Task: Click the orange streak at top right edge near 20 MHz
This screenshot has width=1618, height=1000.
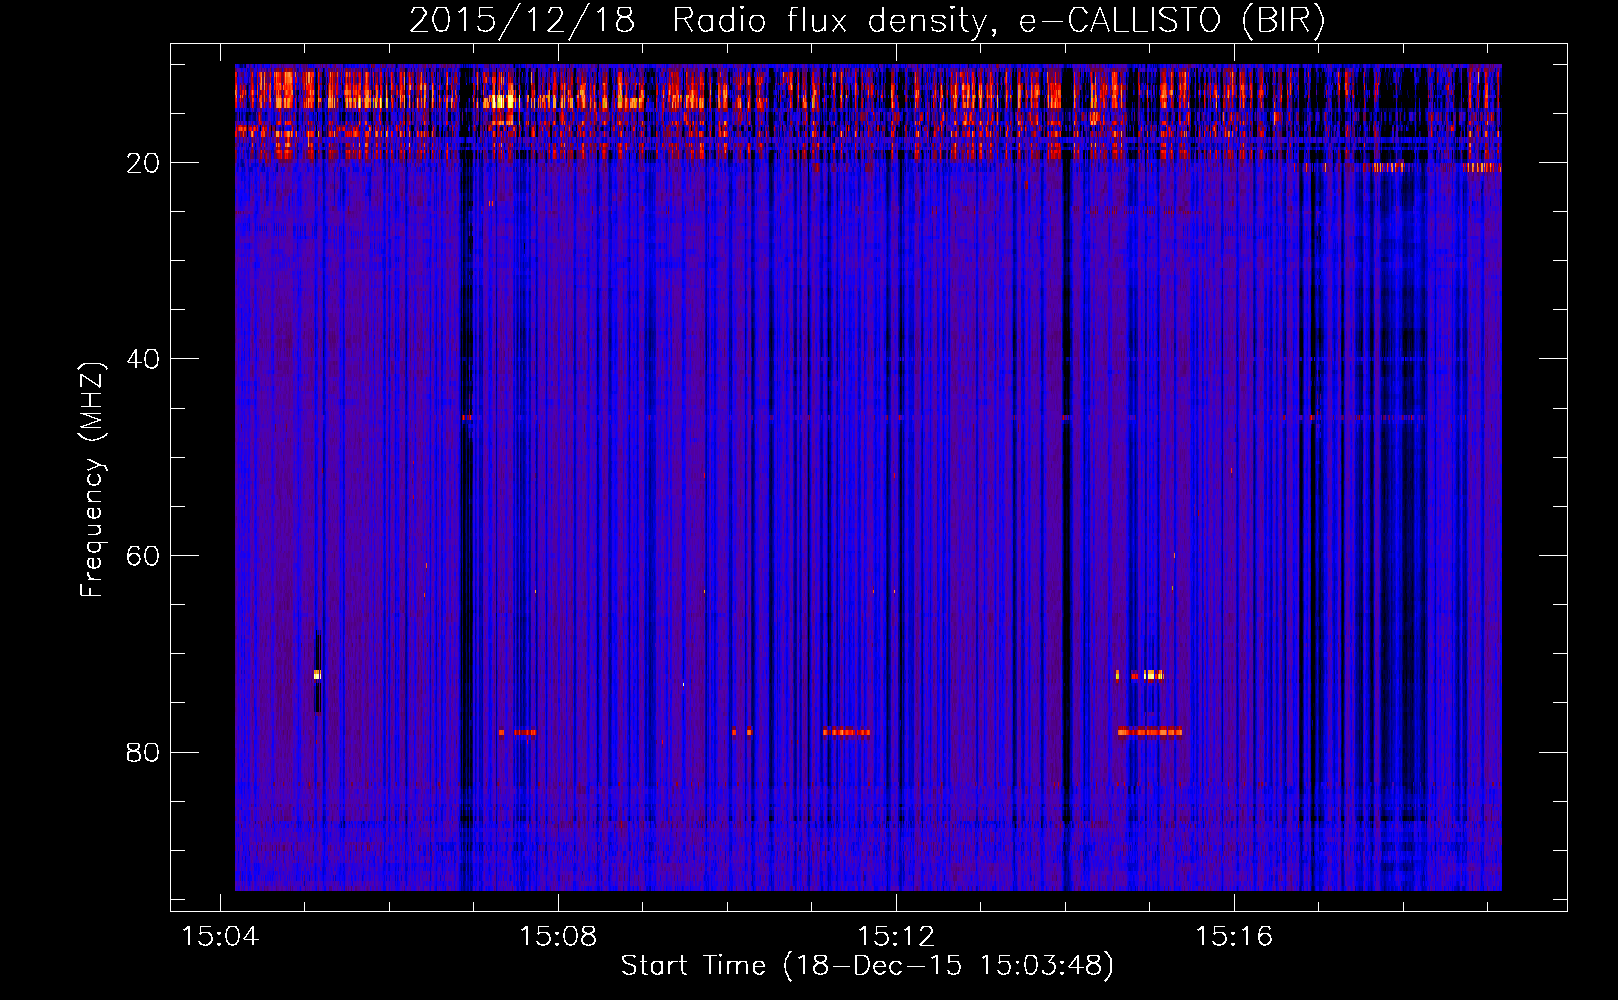Action: tap(1483, 168)
